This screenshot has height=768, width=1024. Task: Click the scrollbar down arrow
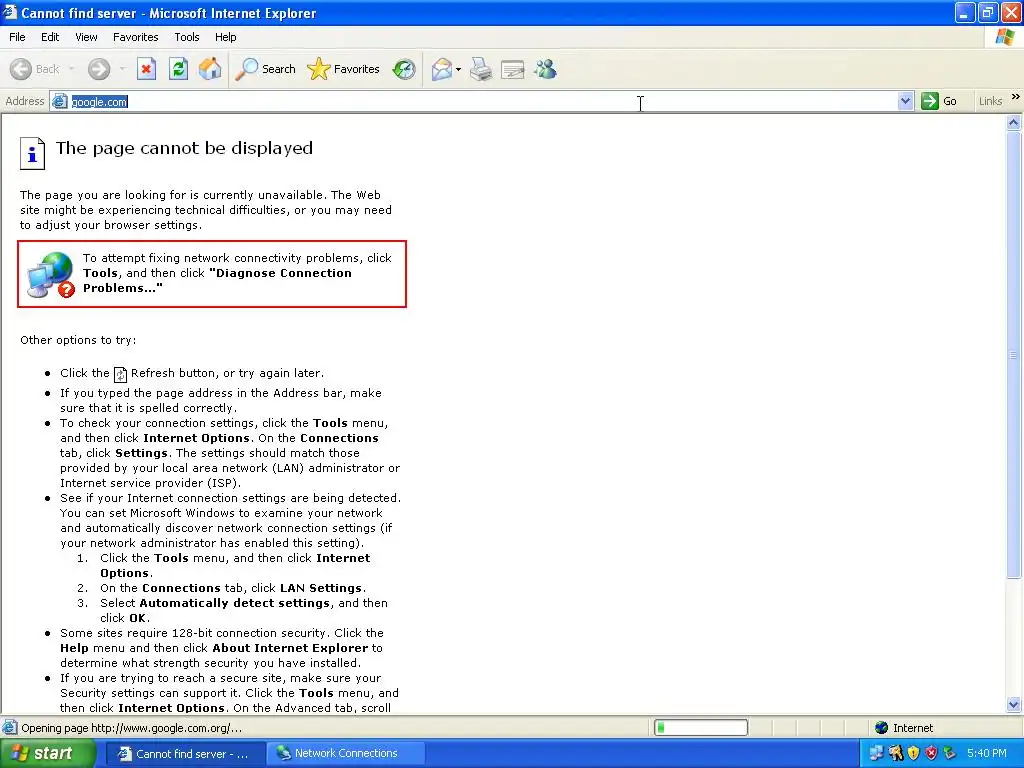pos(1014,704)
